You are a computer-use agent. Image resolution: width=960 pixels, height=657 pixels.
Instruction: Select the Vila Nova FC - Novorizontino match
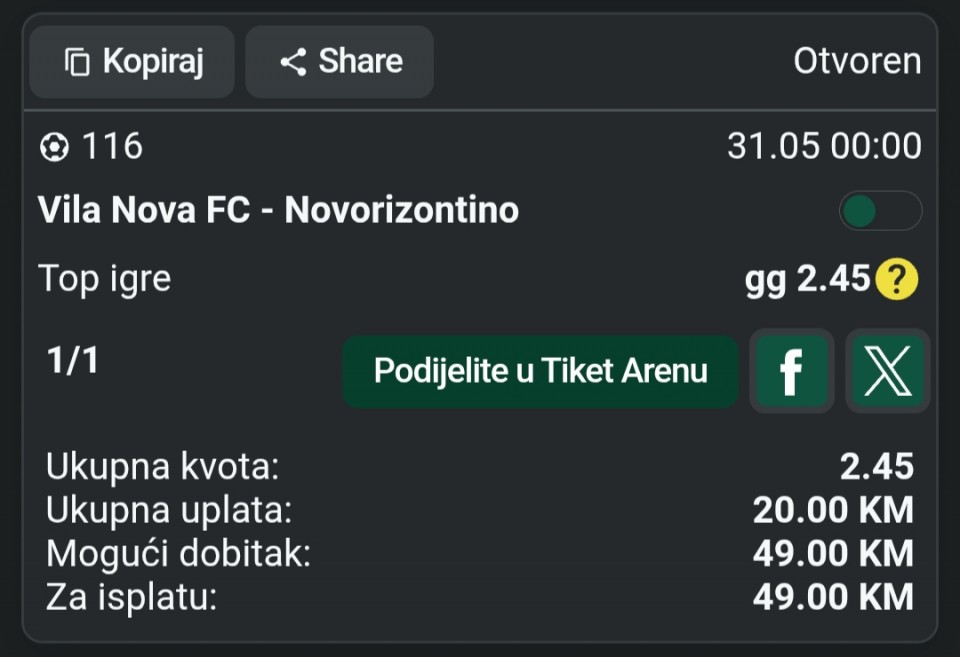pyautogui.click(x=279, y=210)
